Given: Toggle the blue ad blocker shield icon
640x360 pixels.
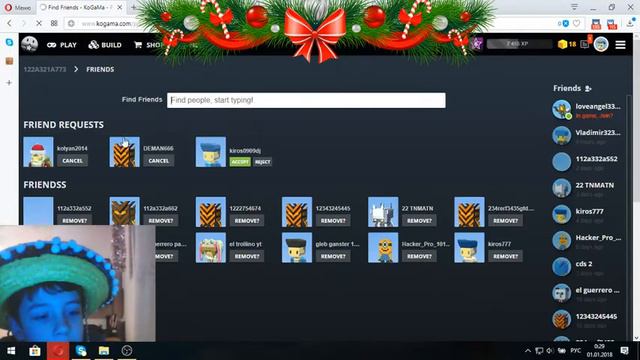Looking at the screenshot, I should 565,24.
